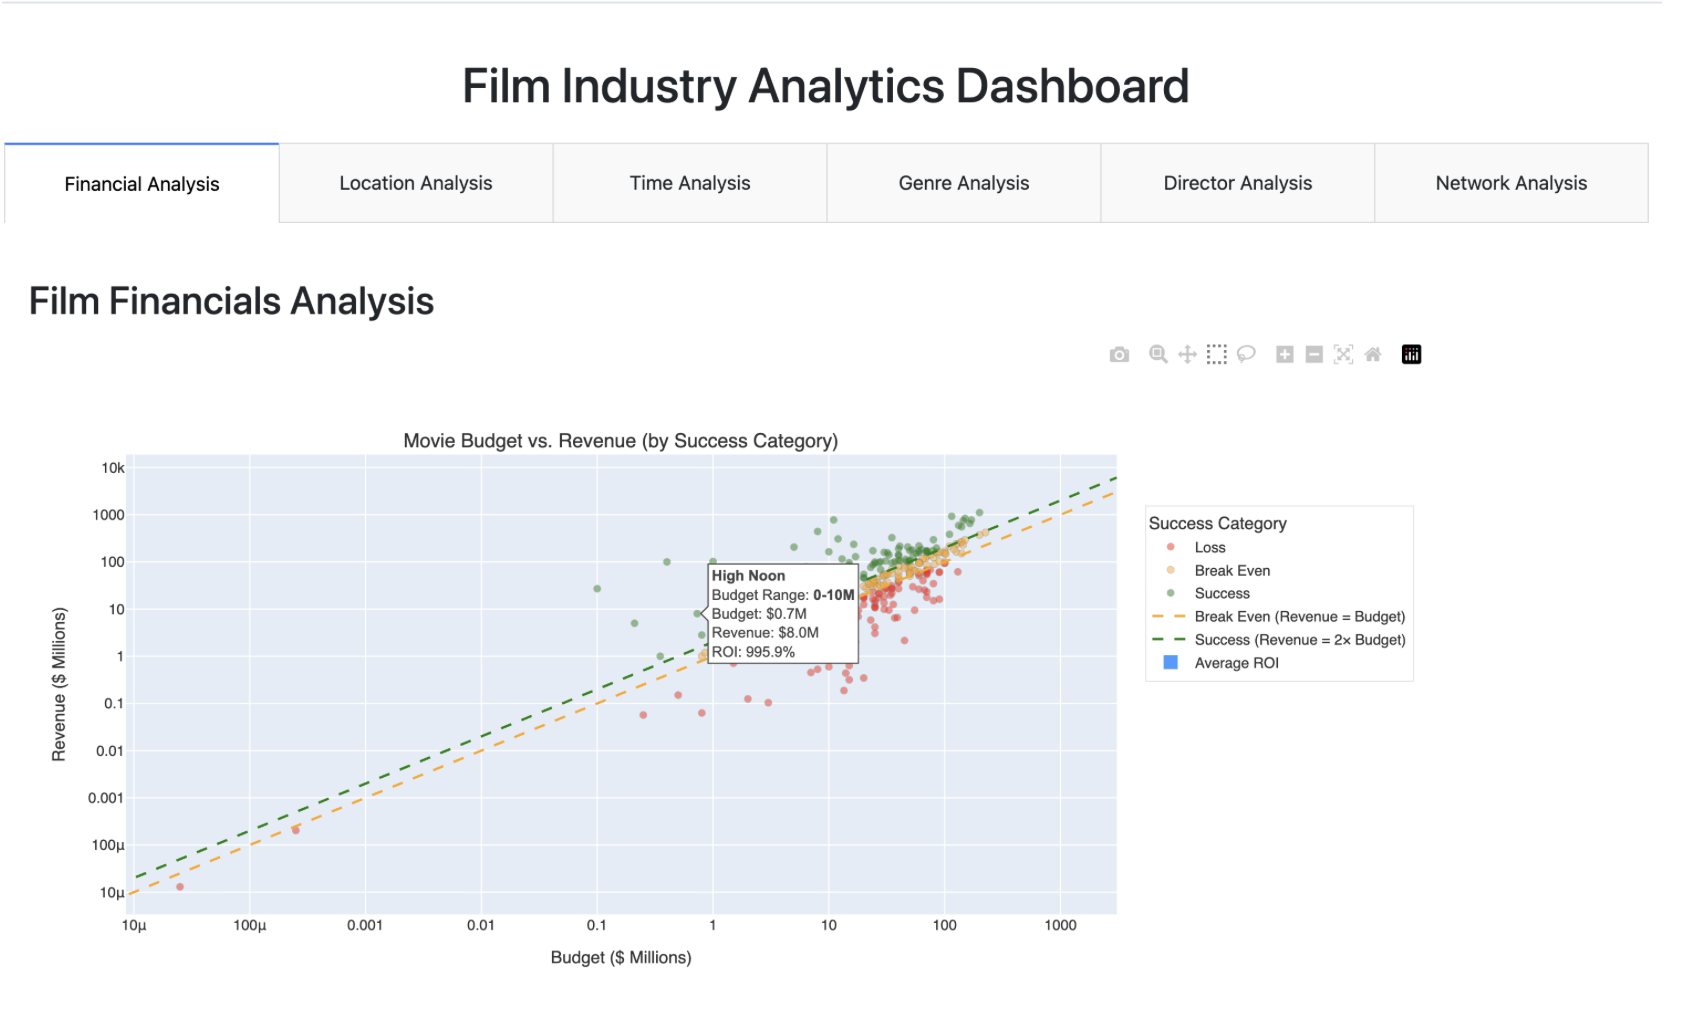
Task: Toggle the Loss category in the legend
Action: pyautogui.click(x=1208, y=547)
